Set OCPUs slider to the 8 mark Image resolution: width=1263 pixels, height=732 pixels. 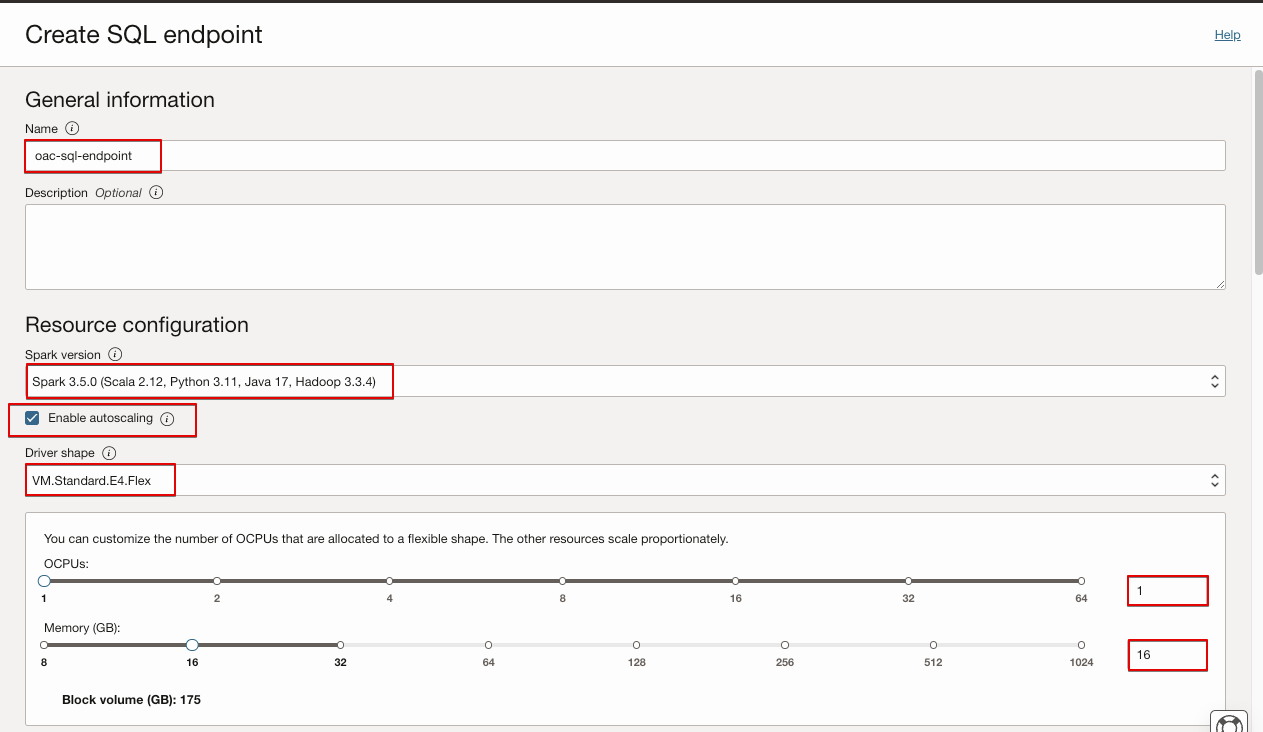click(563, 581)
